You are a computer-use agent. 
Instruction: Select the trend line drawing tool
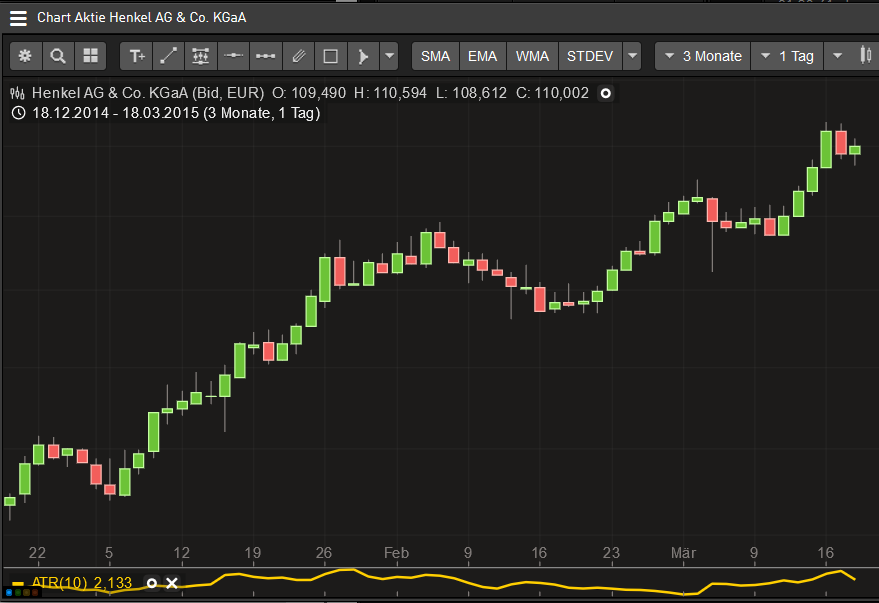[x=169, y=56]
